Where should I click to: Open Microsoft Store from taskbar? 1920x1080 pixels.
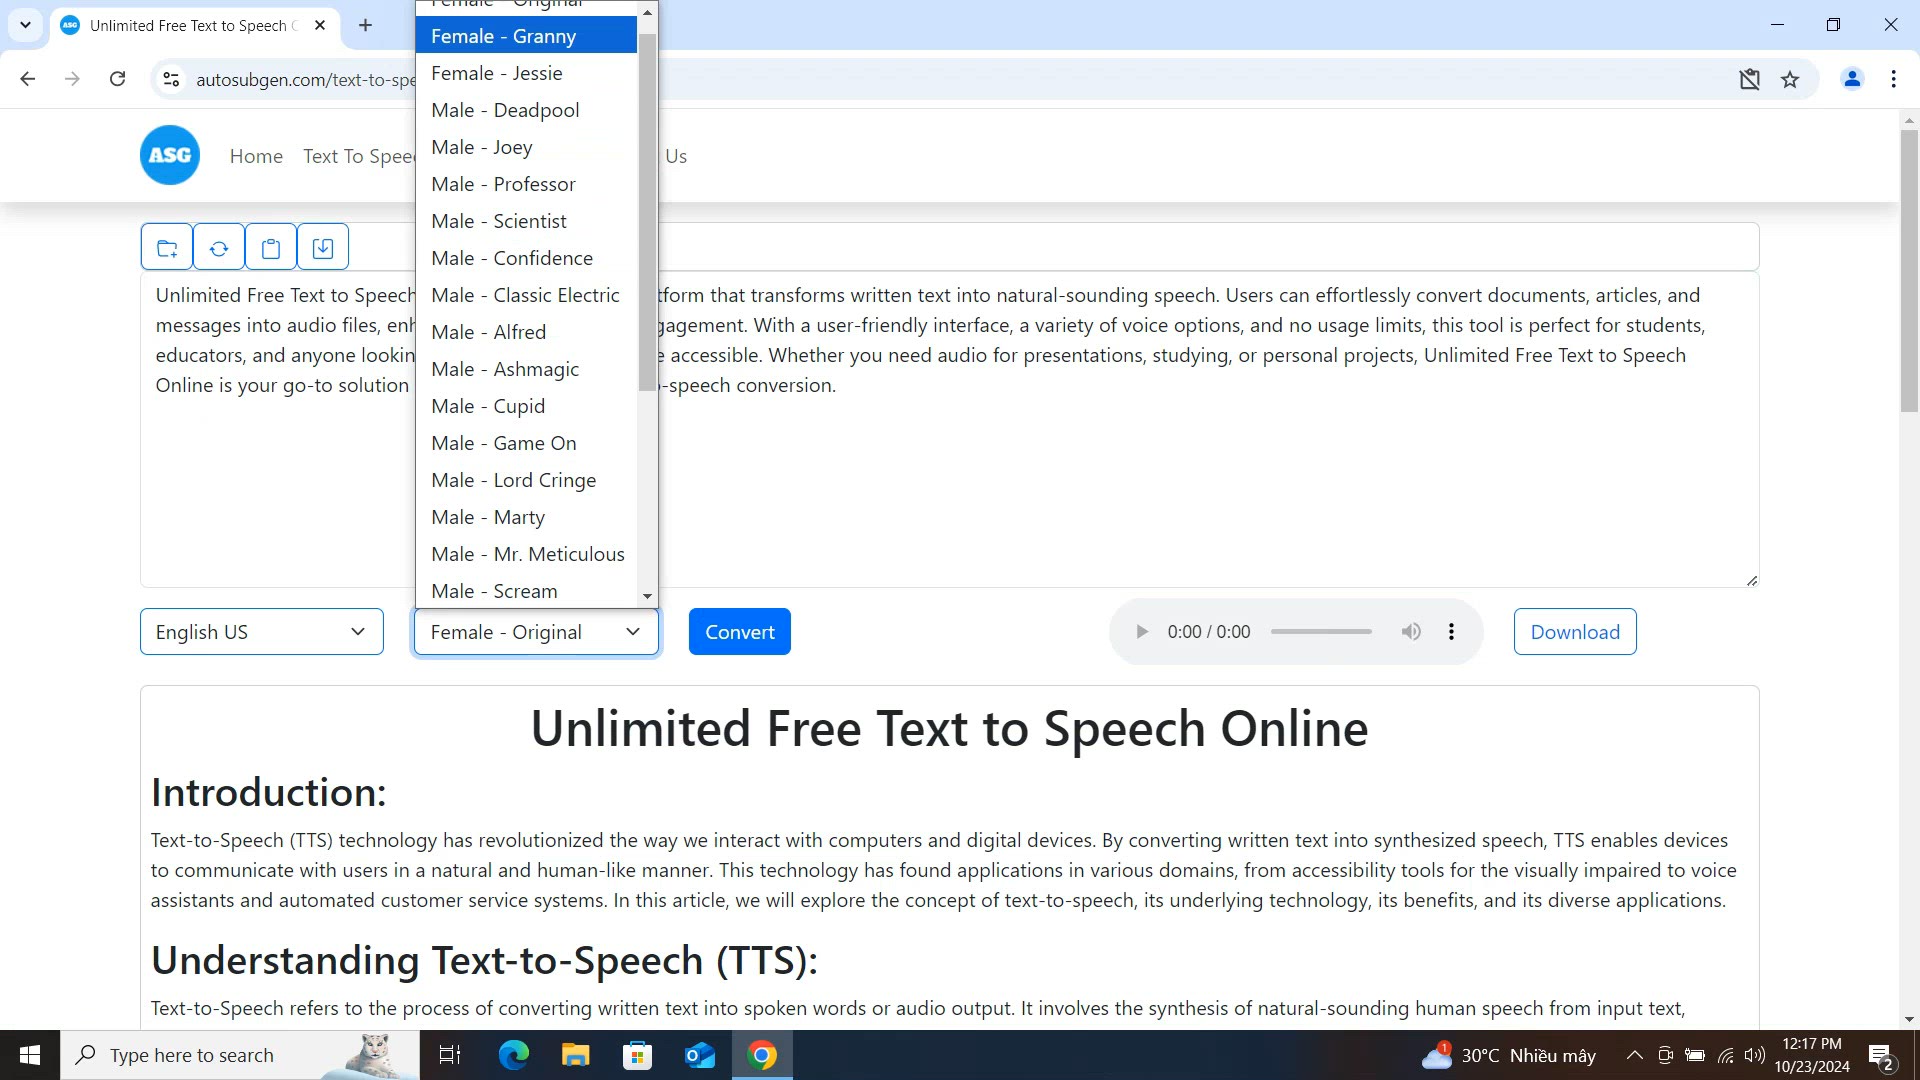[x=637, y=1055]
